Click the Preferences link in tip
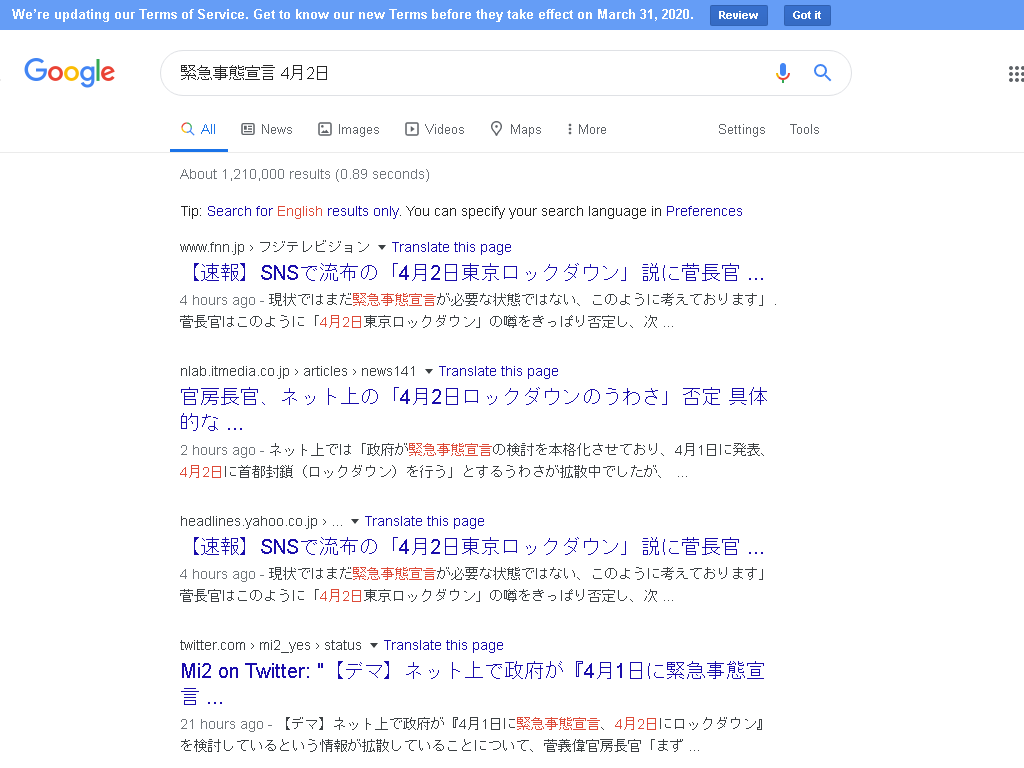The width and height of the screenshot is (1024, 768). (704, 211)
